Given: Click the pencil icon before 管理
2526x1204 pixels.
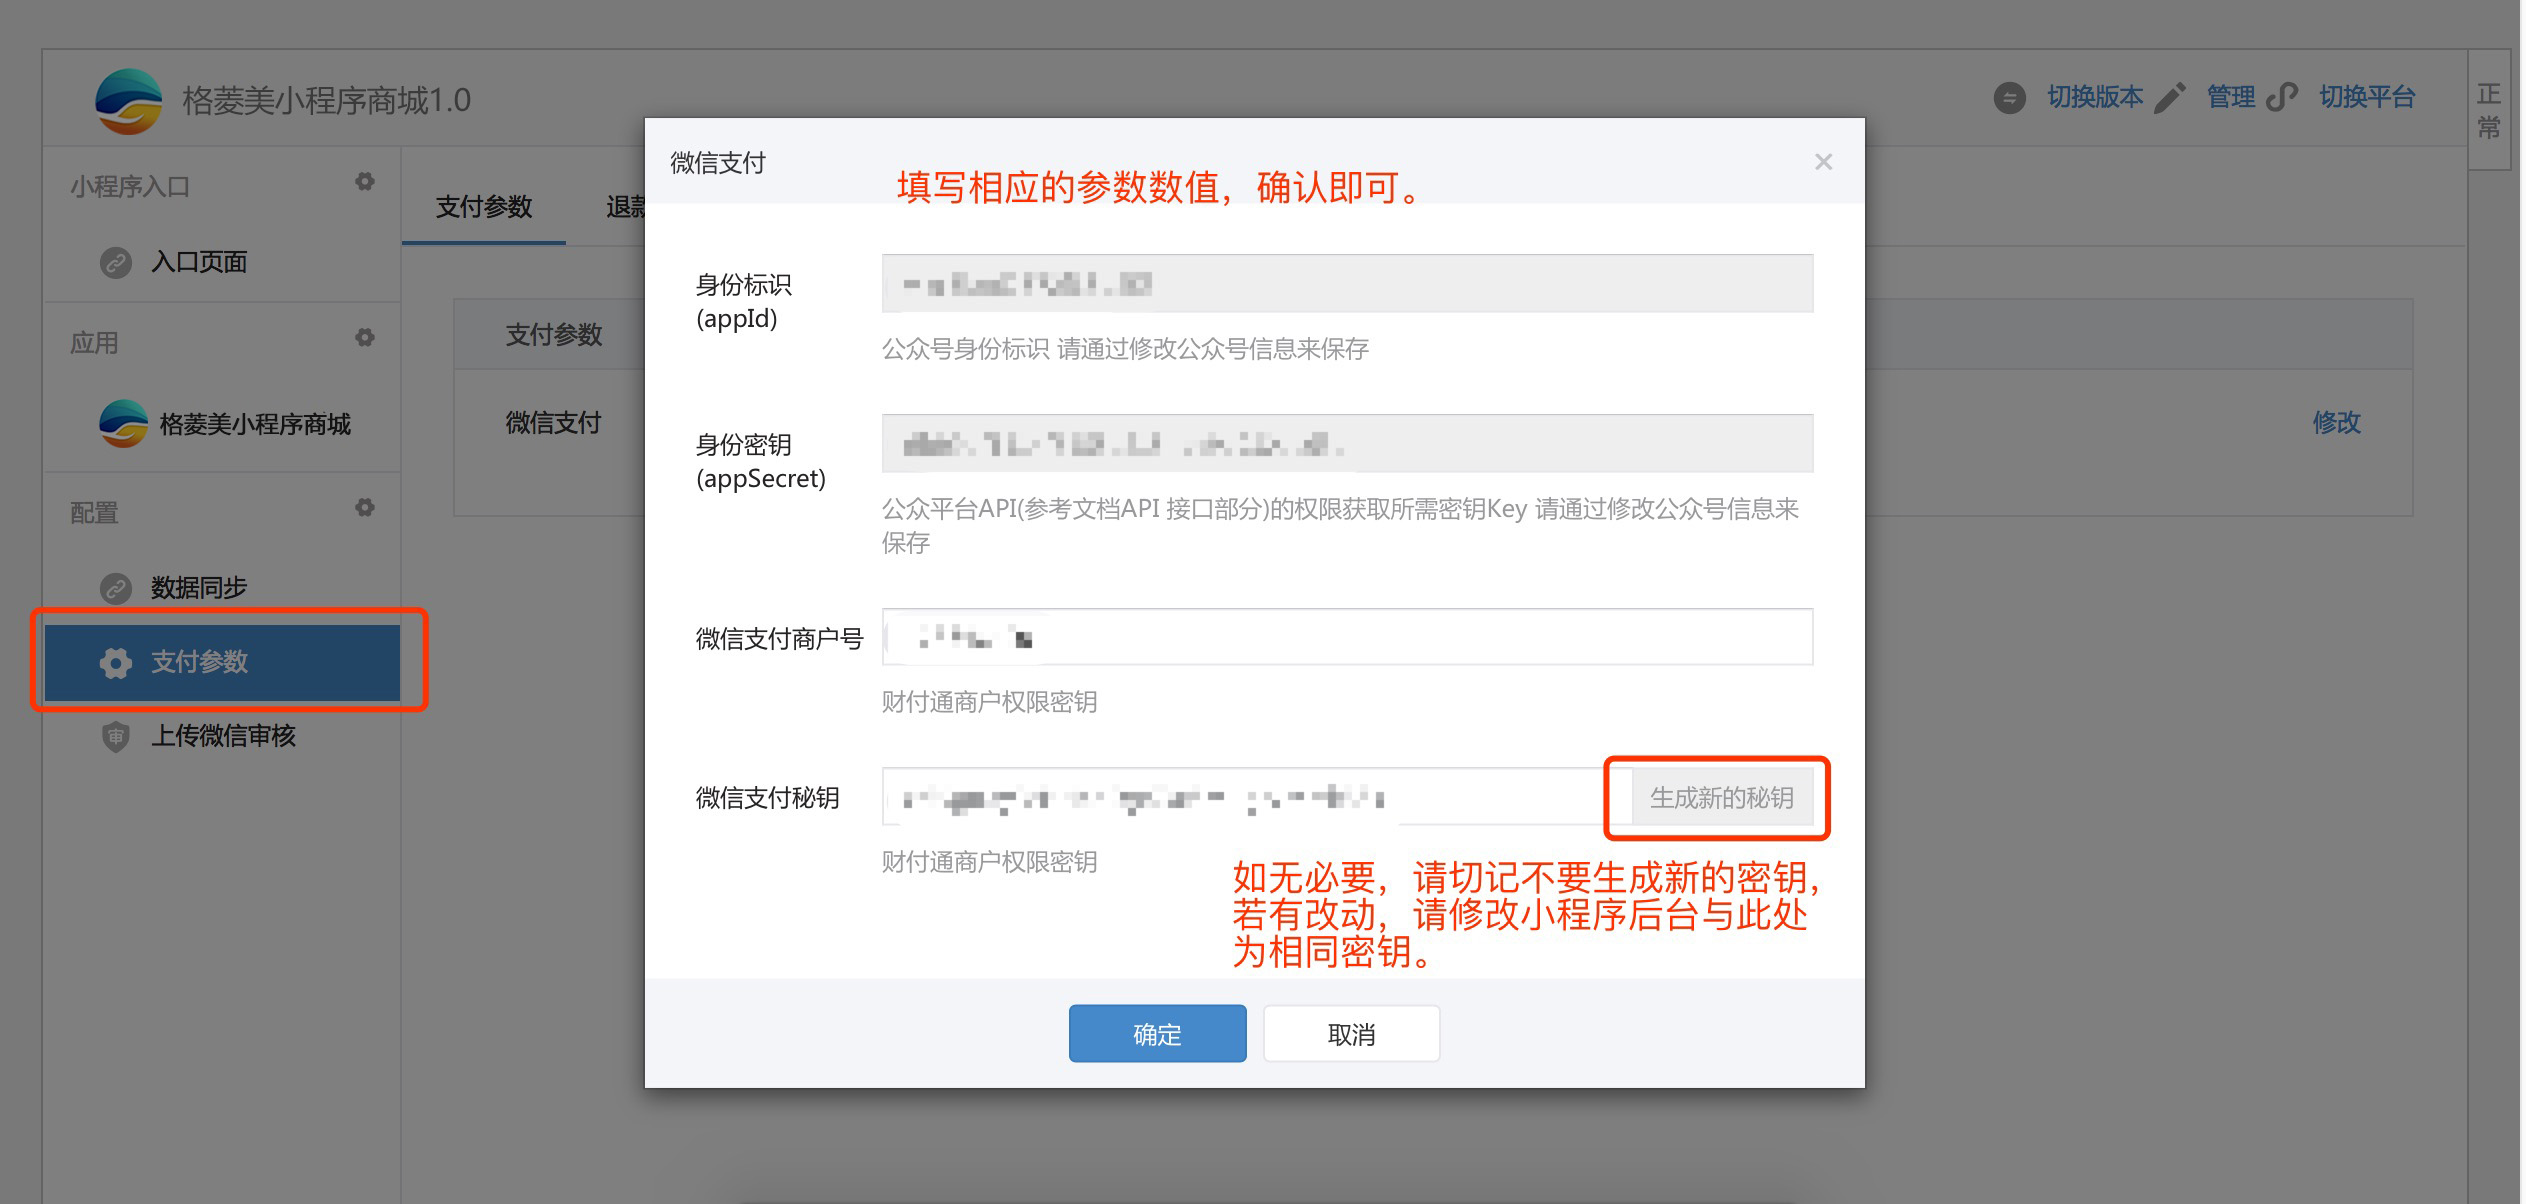Looking at the screenshot, I should pos(2170,97).
